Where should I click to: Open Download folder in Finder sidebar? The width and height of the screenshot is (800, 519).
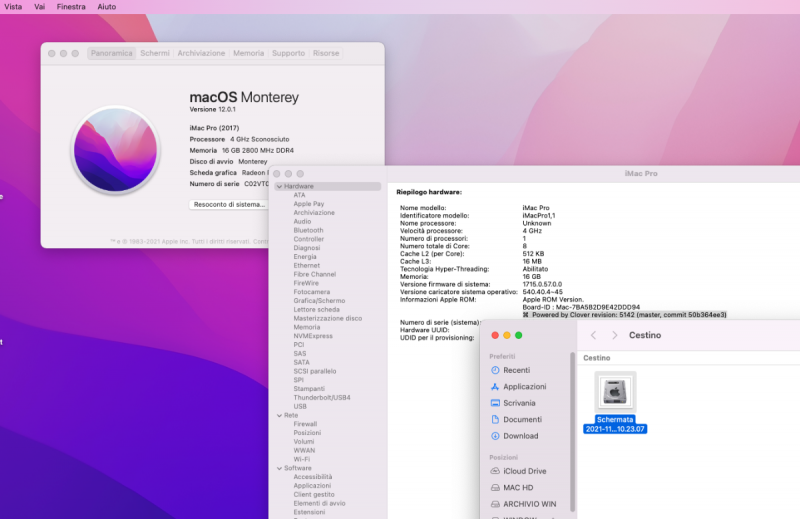pos(520,436)
